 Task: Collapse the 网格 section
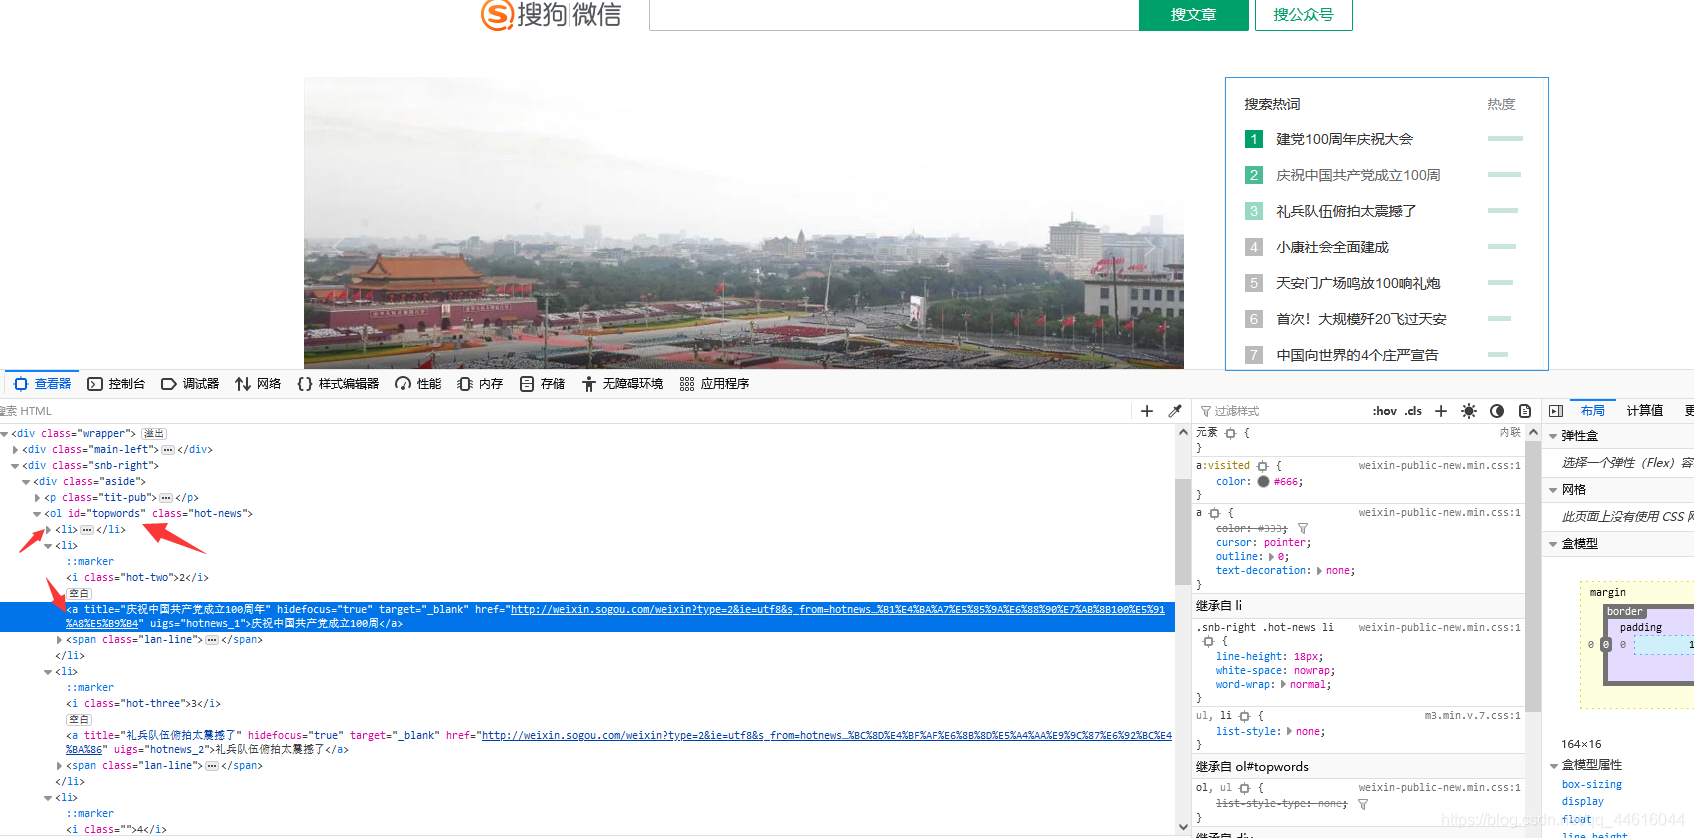(x=1553, y=490)
